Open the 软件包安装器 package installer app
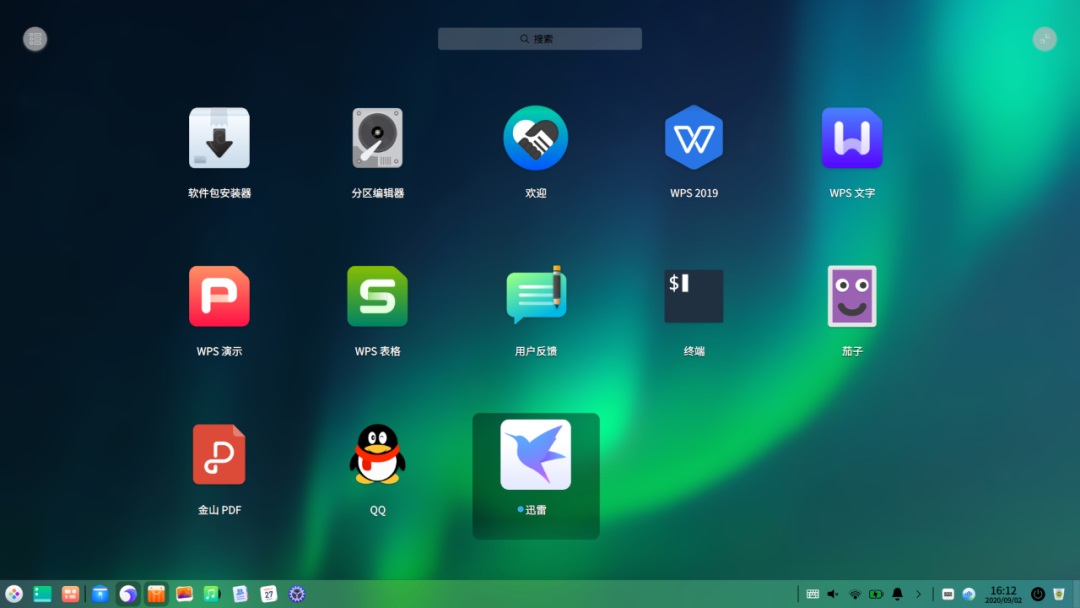The width and height of the screenshot is (1080, 608). coord(219,138)
